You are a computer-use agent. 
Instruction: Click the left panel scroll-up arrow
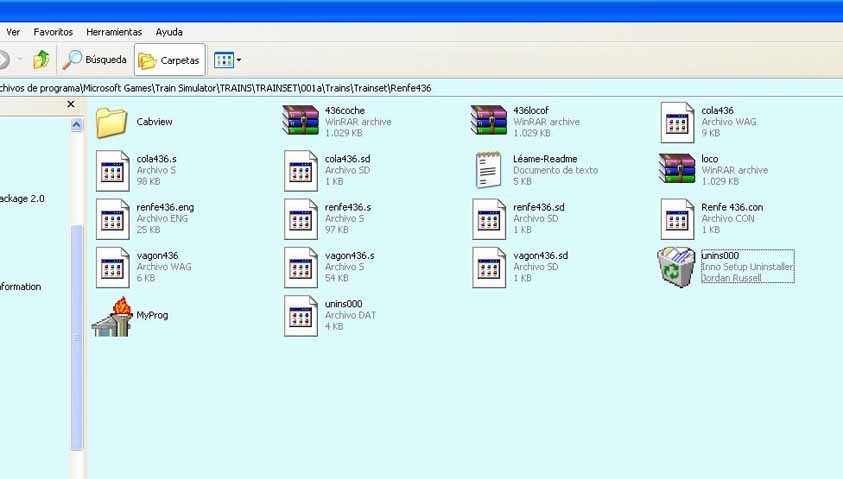[76, 125]
